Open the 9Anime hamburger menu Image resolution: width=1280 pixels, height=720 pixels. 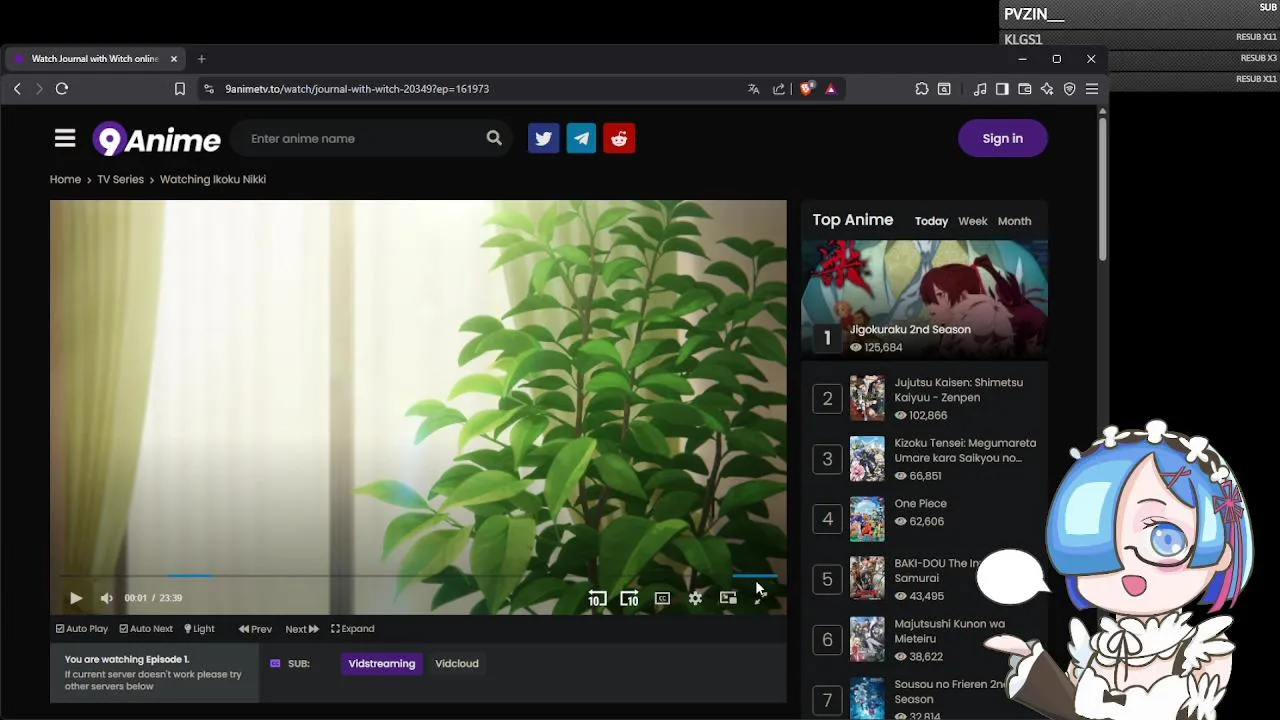tap(65, 138)
